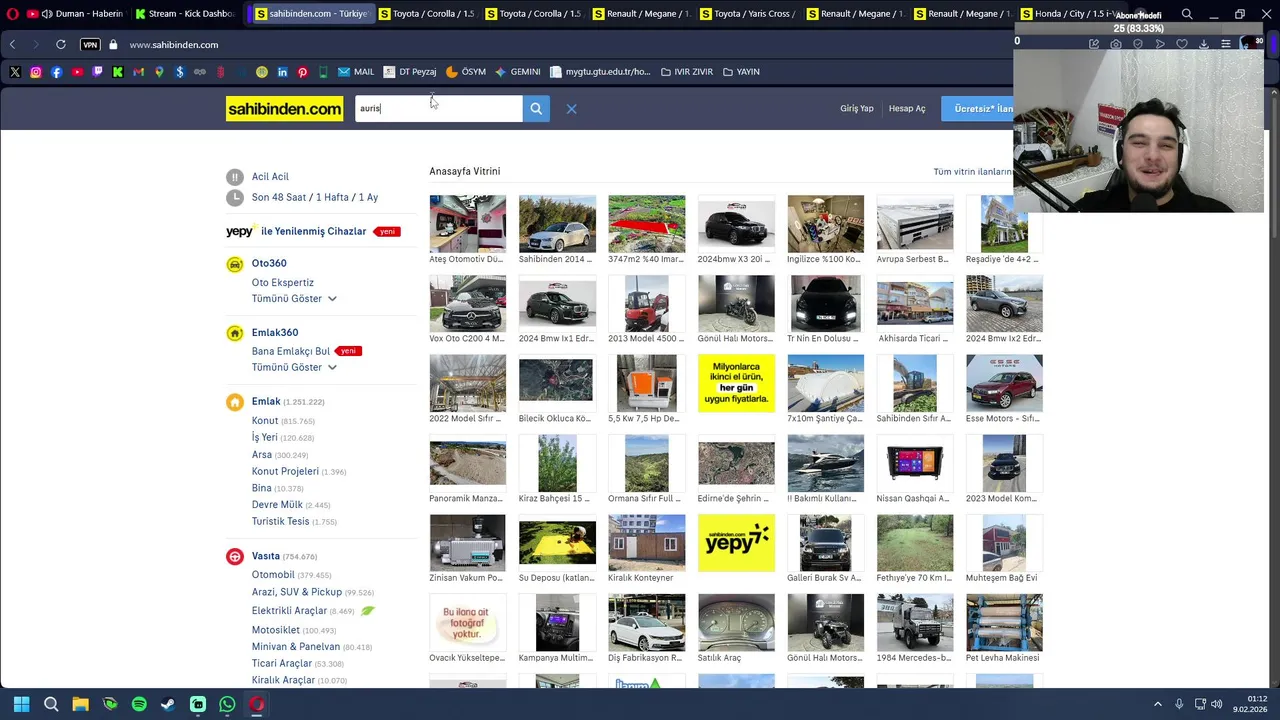This screenshot has height=720, width=1280.
Task: Open the Oto Ekspertiz link
Action: click(283, 283)
